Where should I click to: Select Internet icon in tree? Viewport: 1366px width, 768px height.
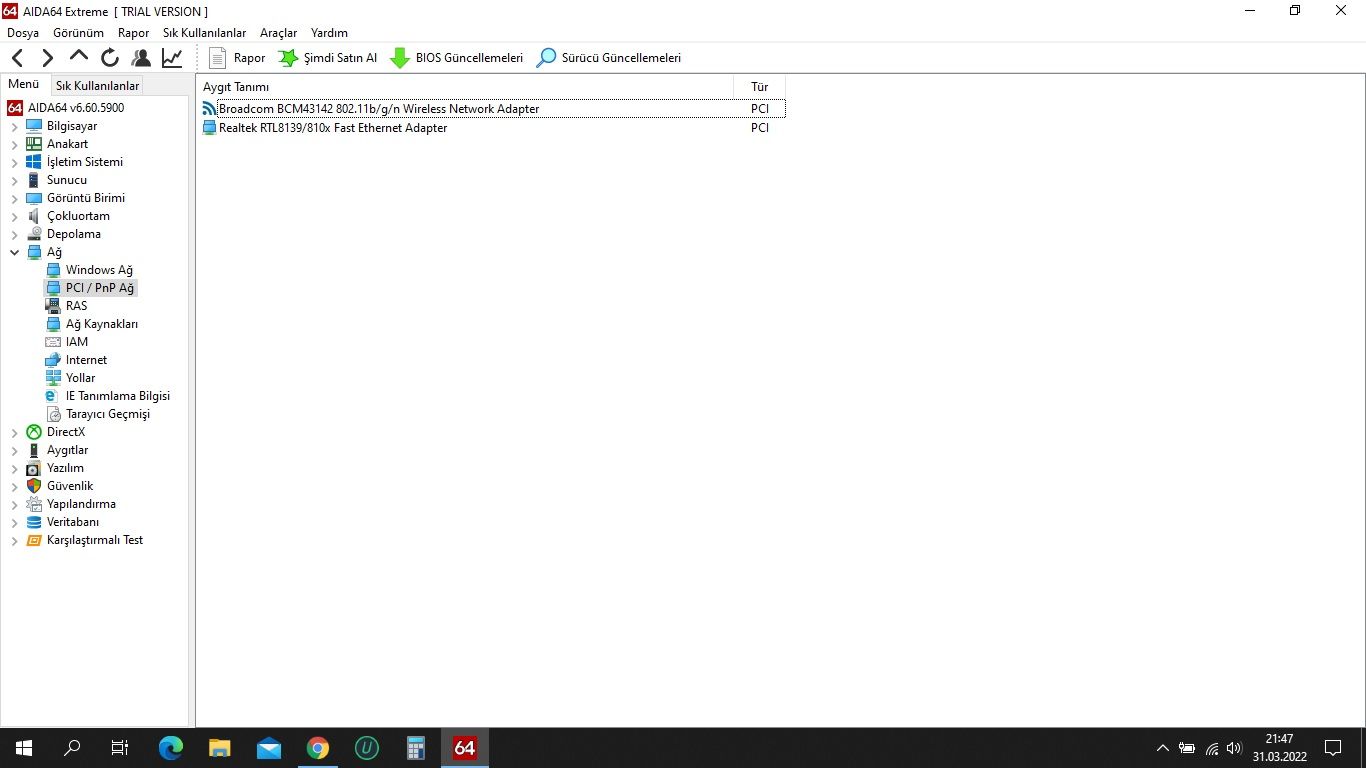[53, 360]
